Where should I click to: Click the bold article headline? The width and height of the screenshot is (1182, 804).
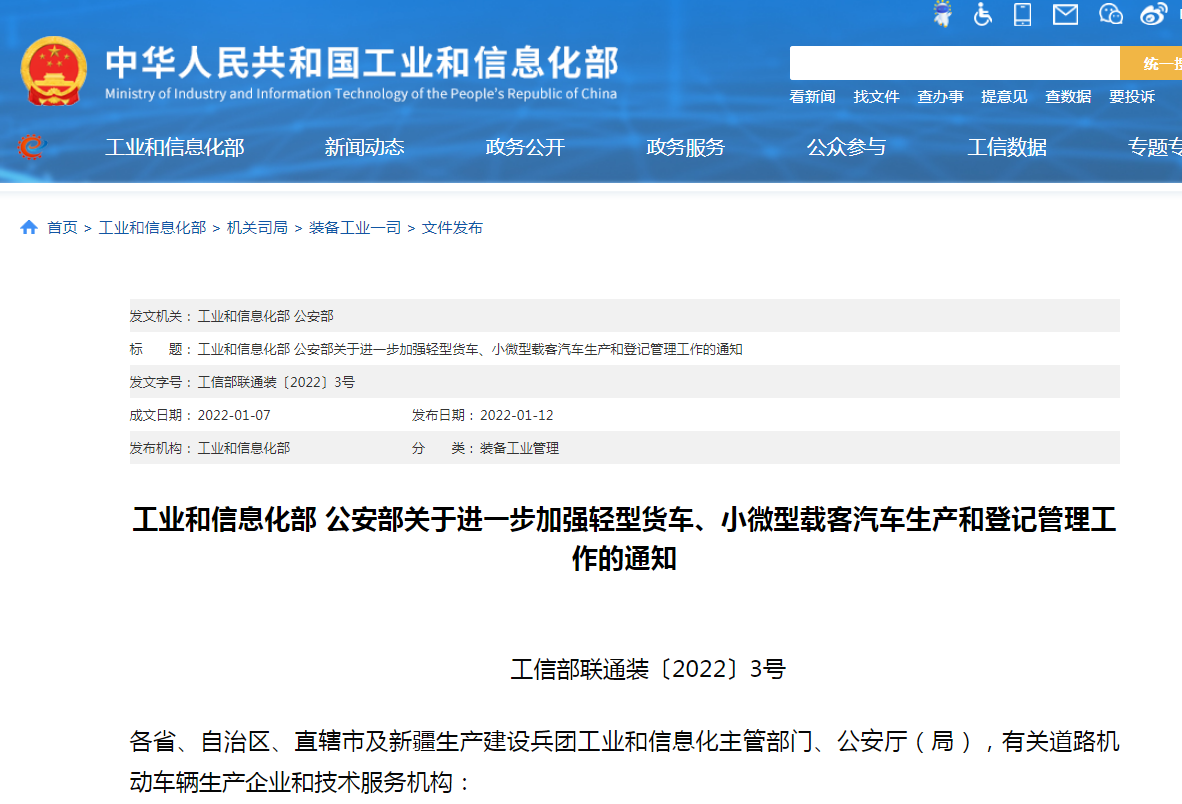624,539
